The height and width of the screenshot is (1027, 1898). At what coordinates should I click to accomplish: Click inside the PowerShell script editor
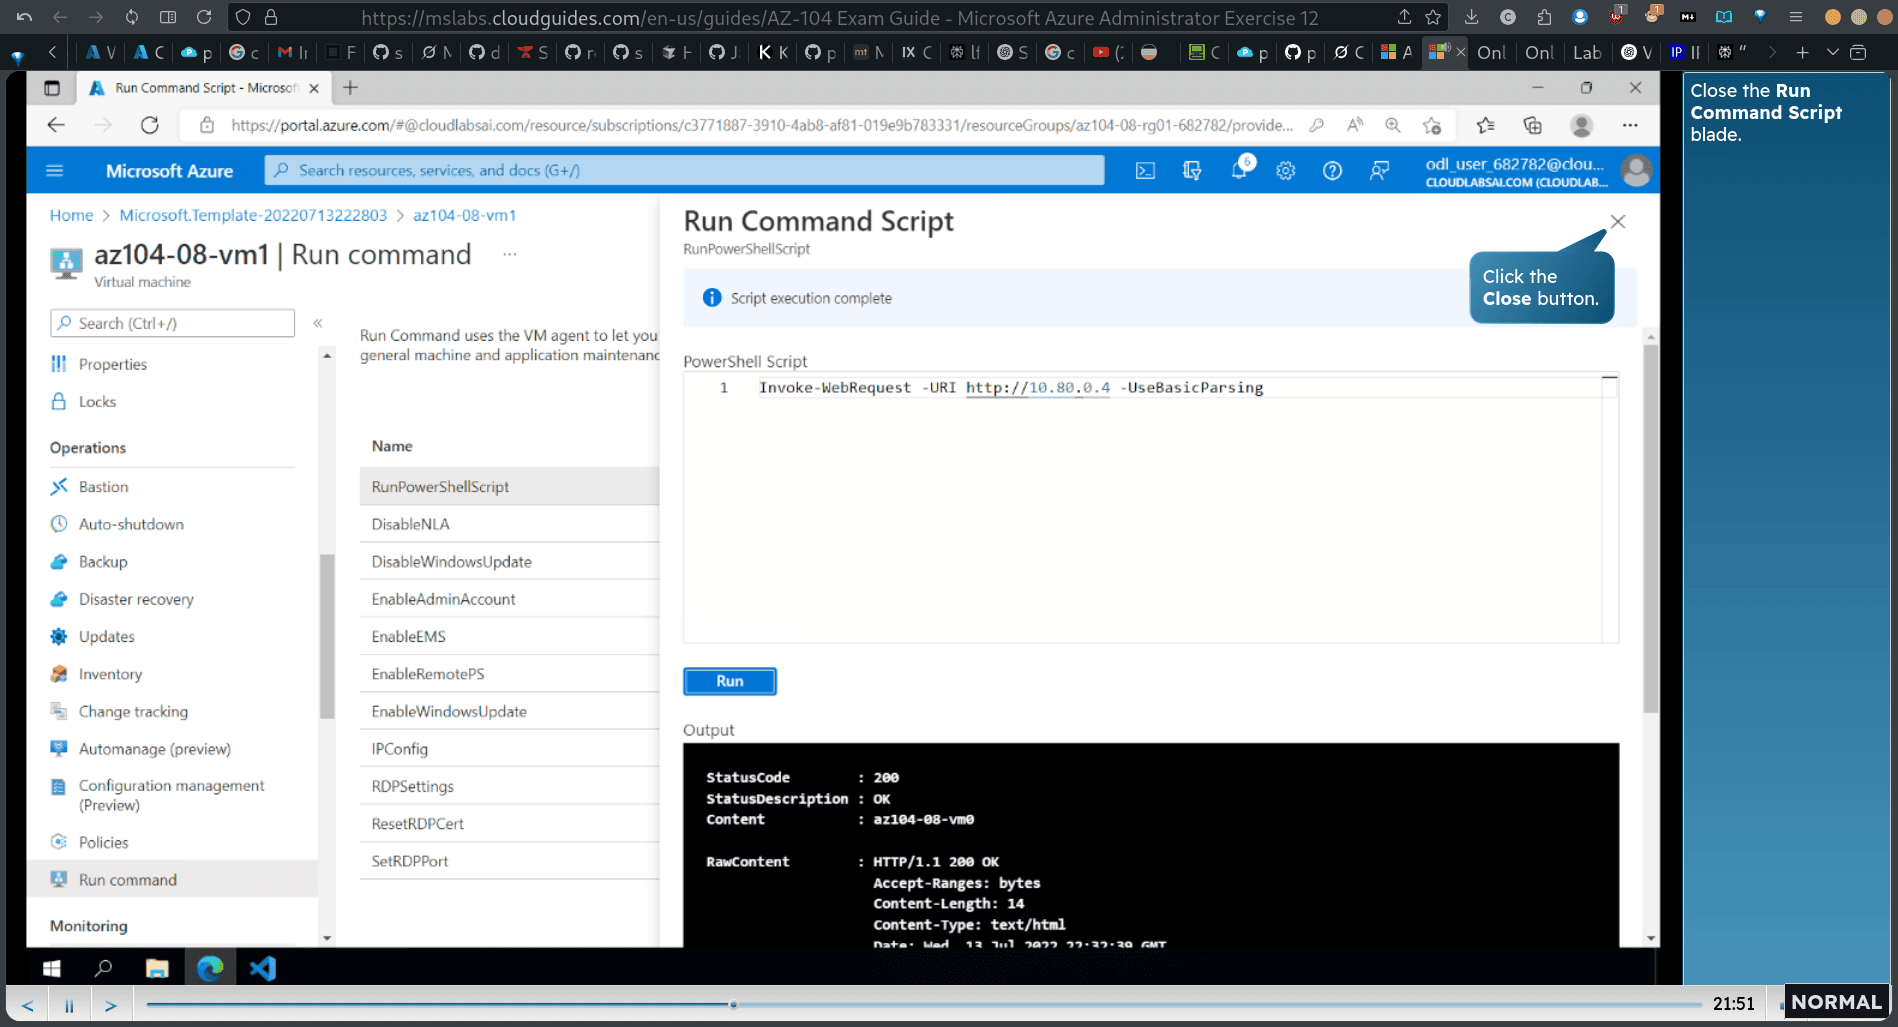point(1150,508)
